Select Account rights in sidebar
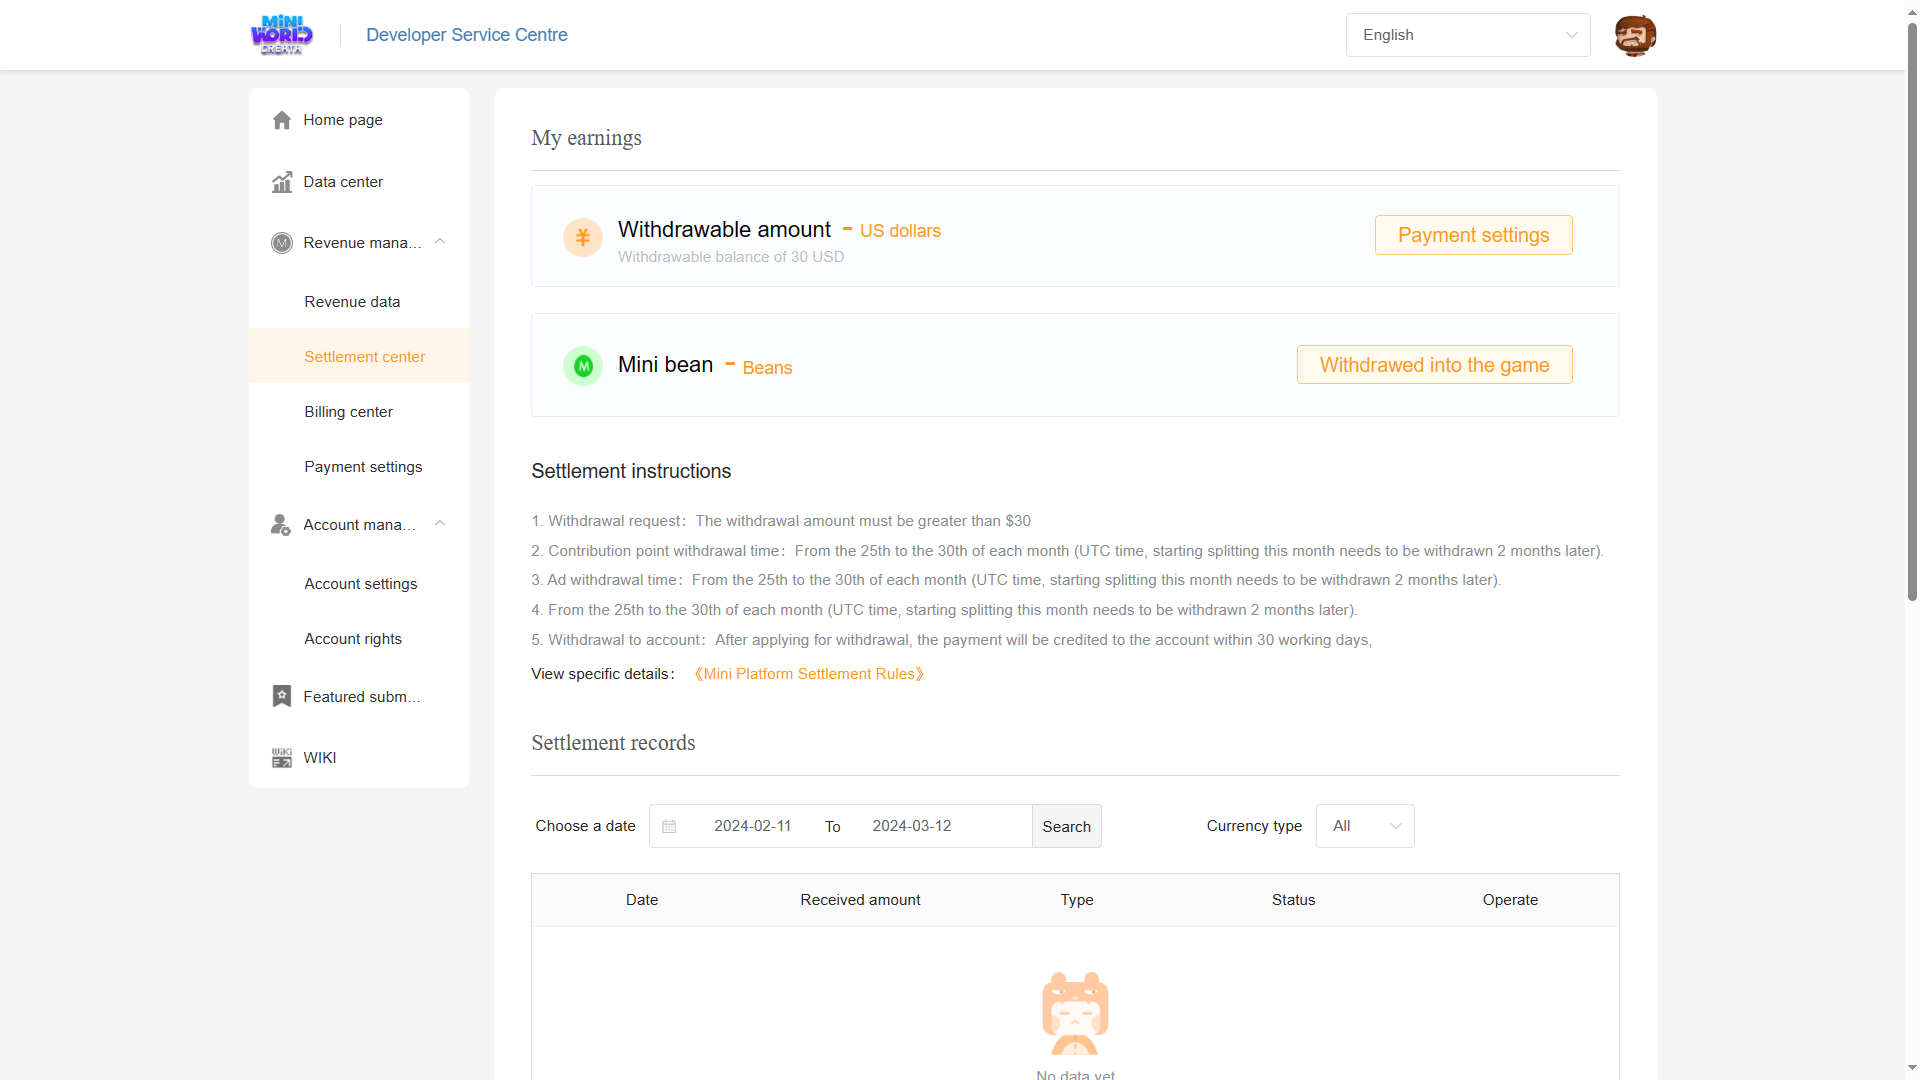This screenshot has height=1080, width=1920. pos(353,639)
